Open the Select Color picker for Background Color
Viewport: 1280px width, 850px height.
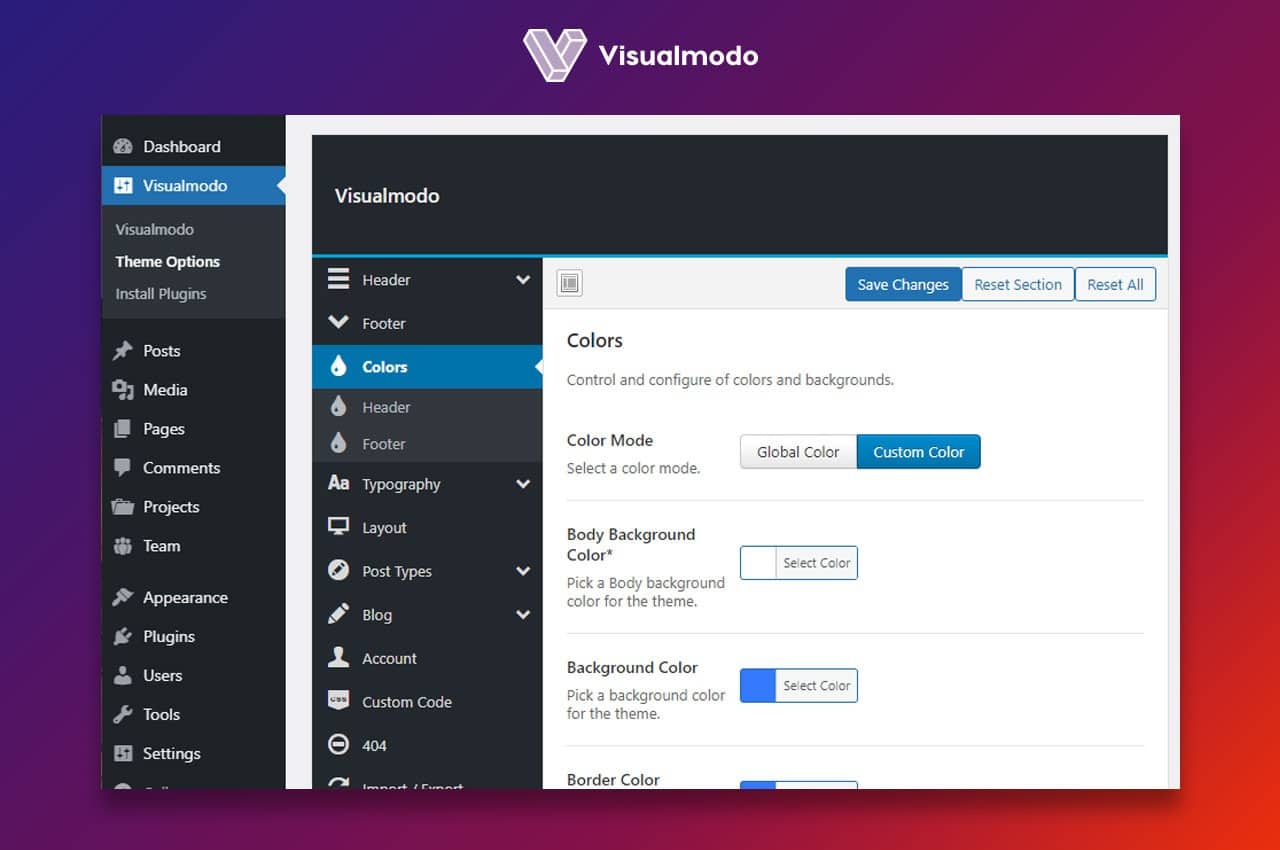(x=816, y=685)
